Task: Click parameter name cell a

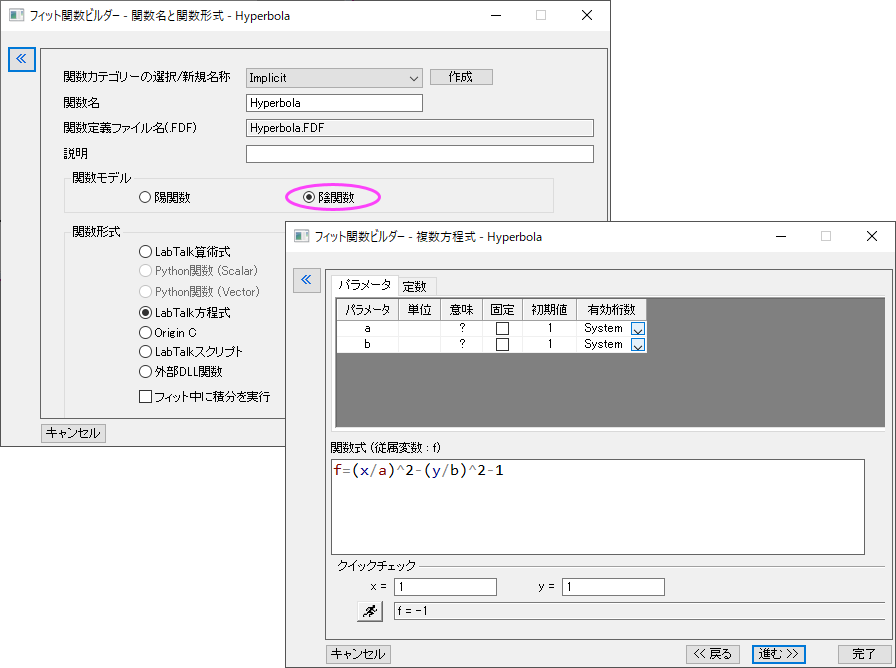Action: [x=367, y=329]
